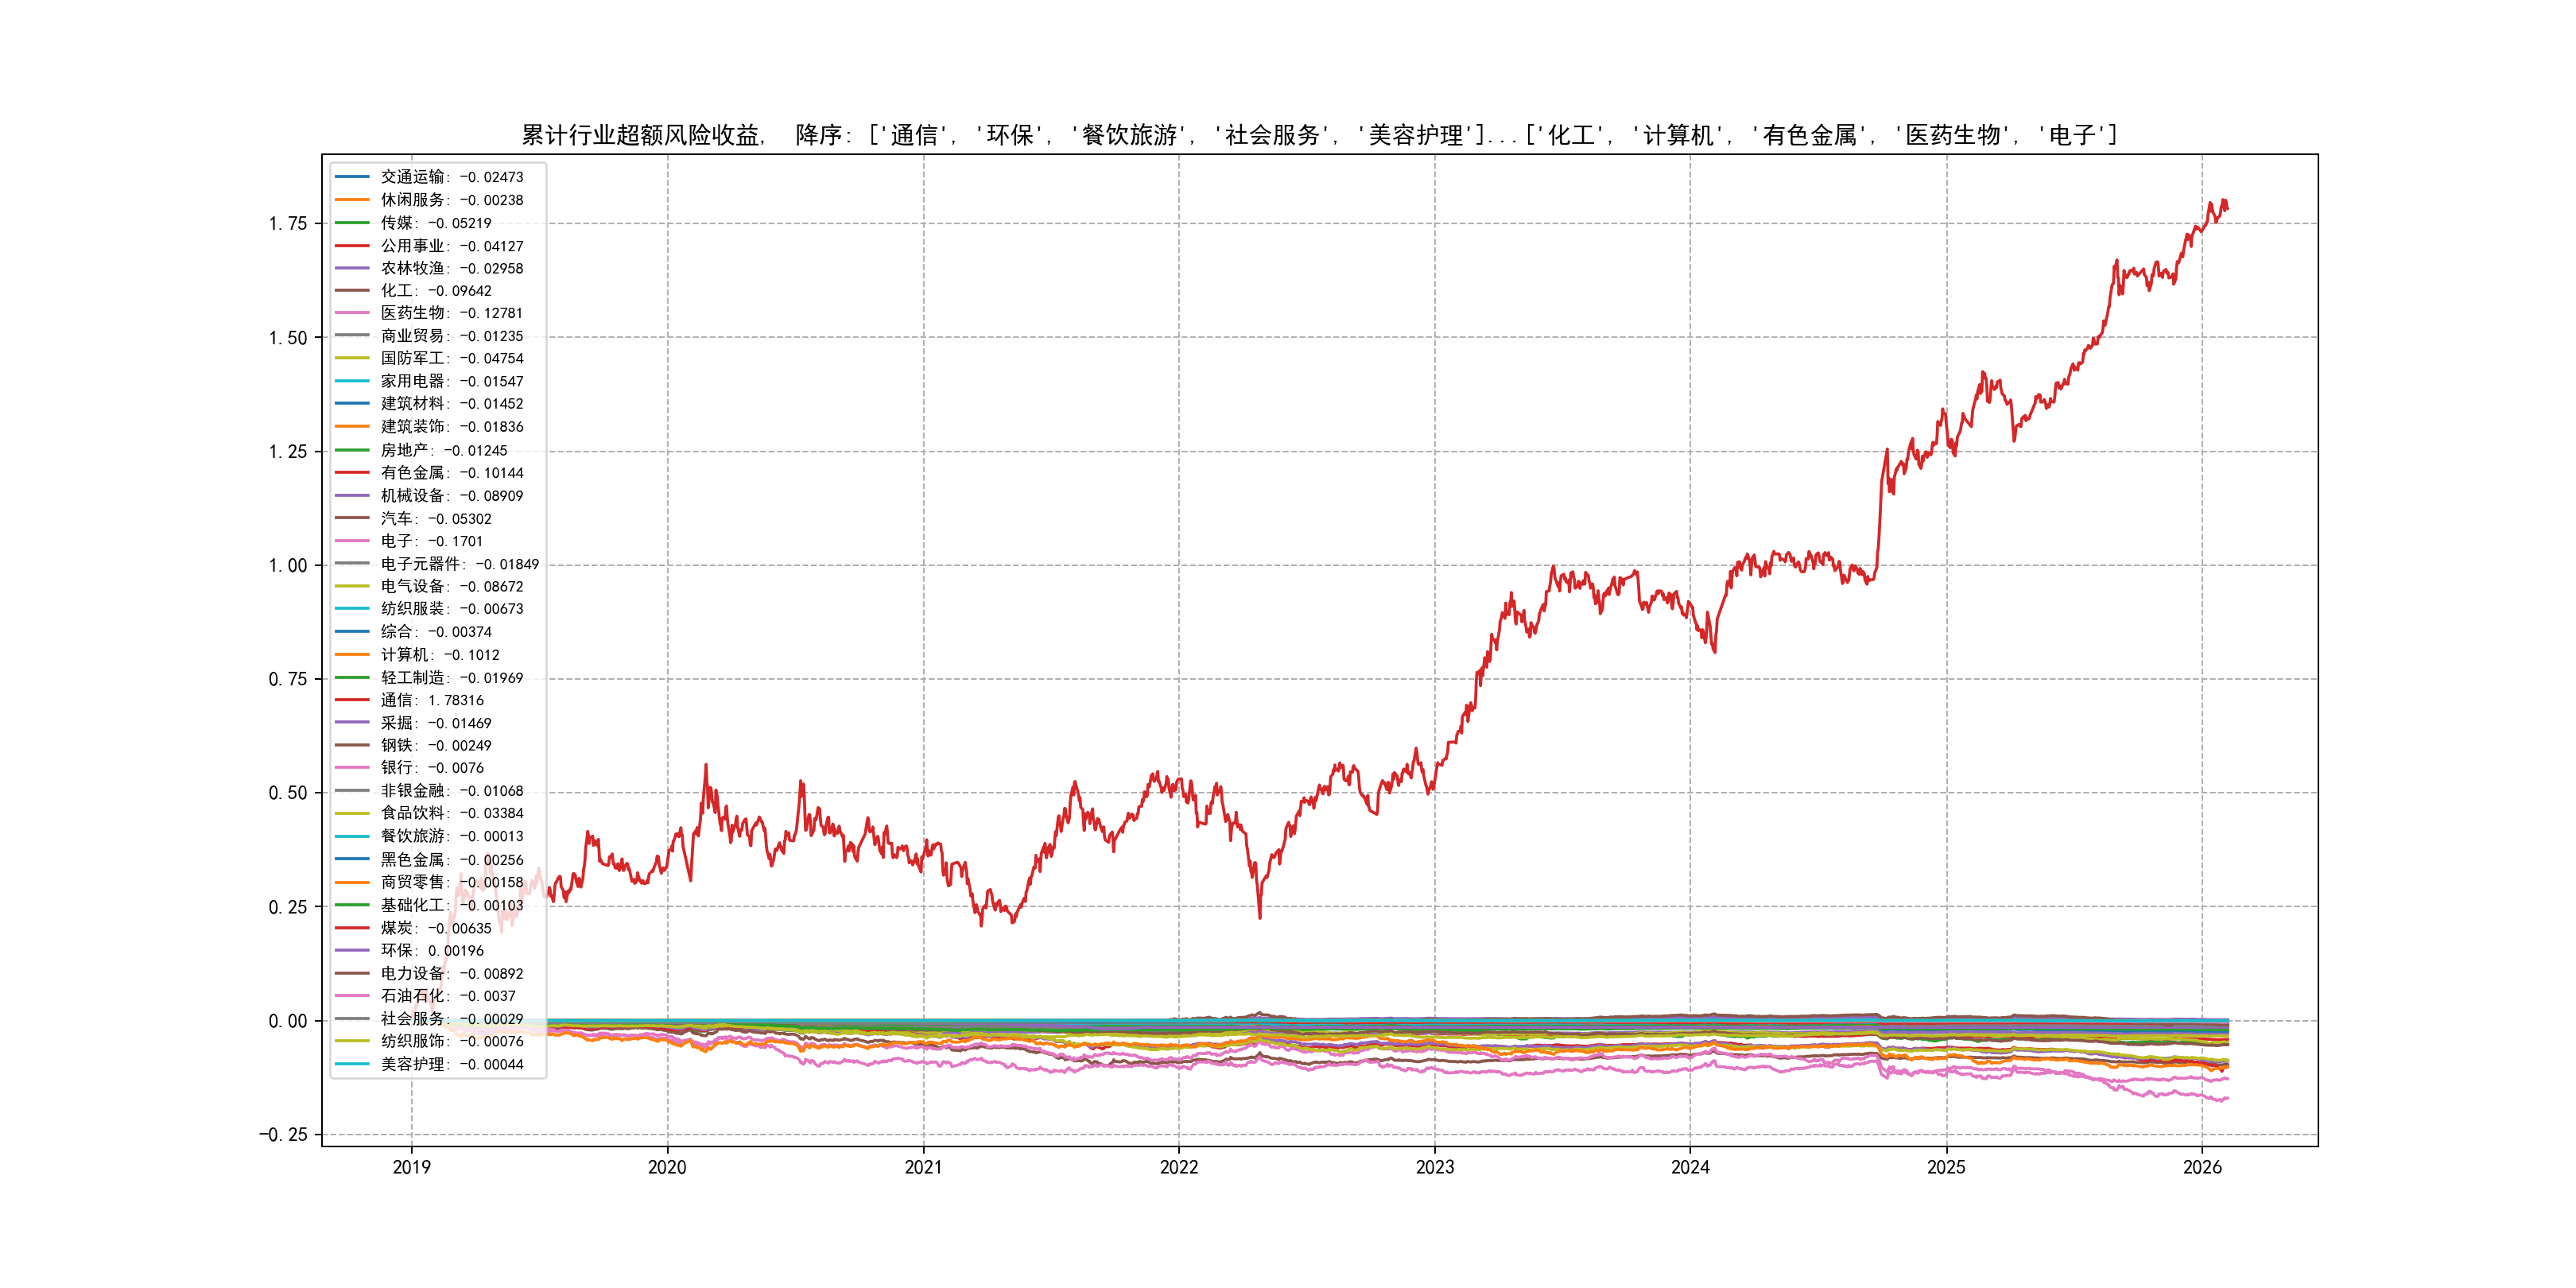Click the 2019 x-axis tick label
This screenshot has height=1288, width=2576.
point(411,1167)
